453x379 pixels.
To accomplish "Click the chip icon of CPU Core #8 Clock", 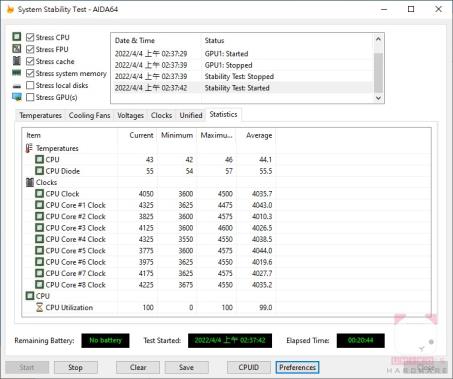I will click(39, 284).
